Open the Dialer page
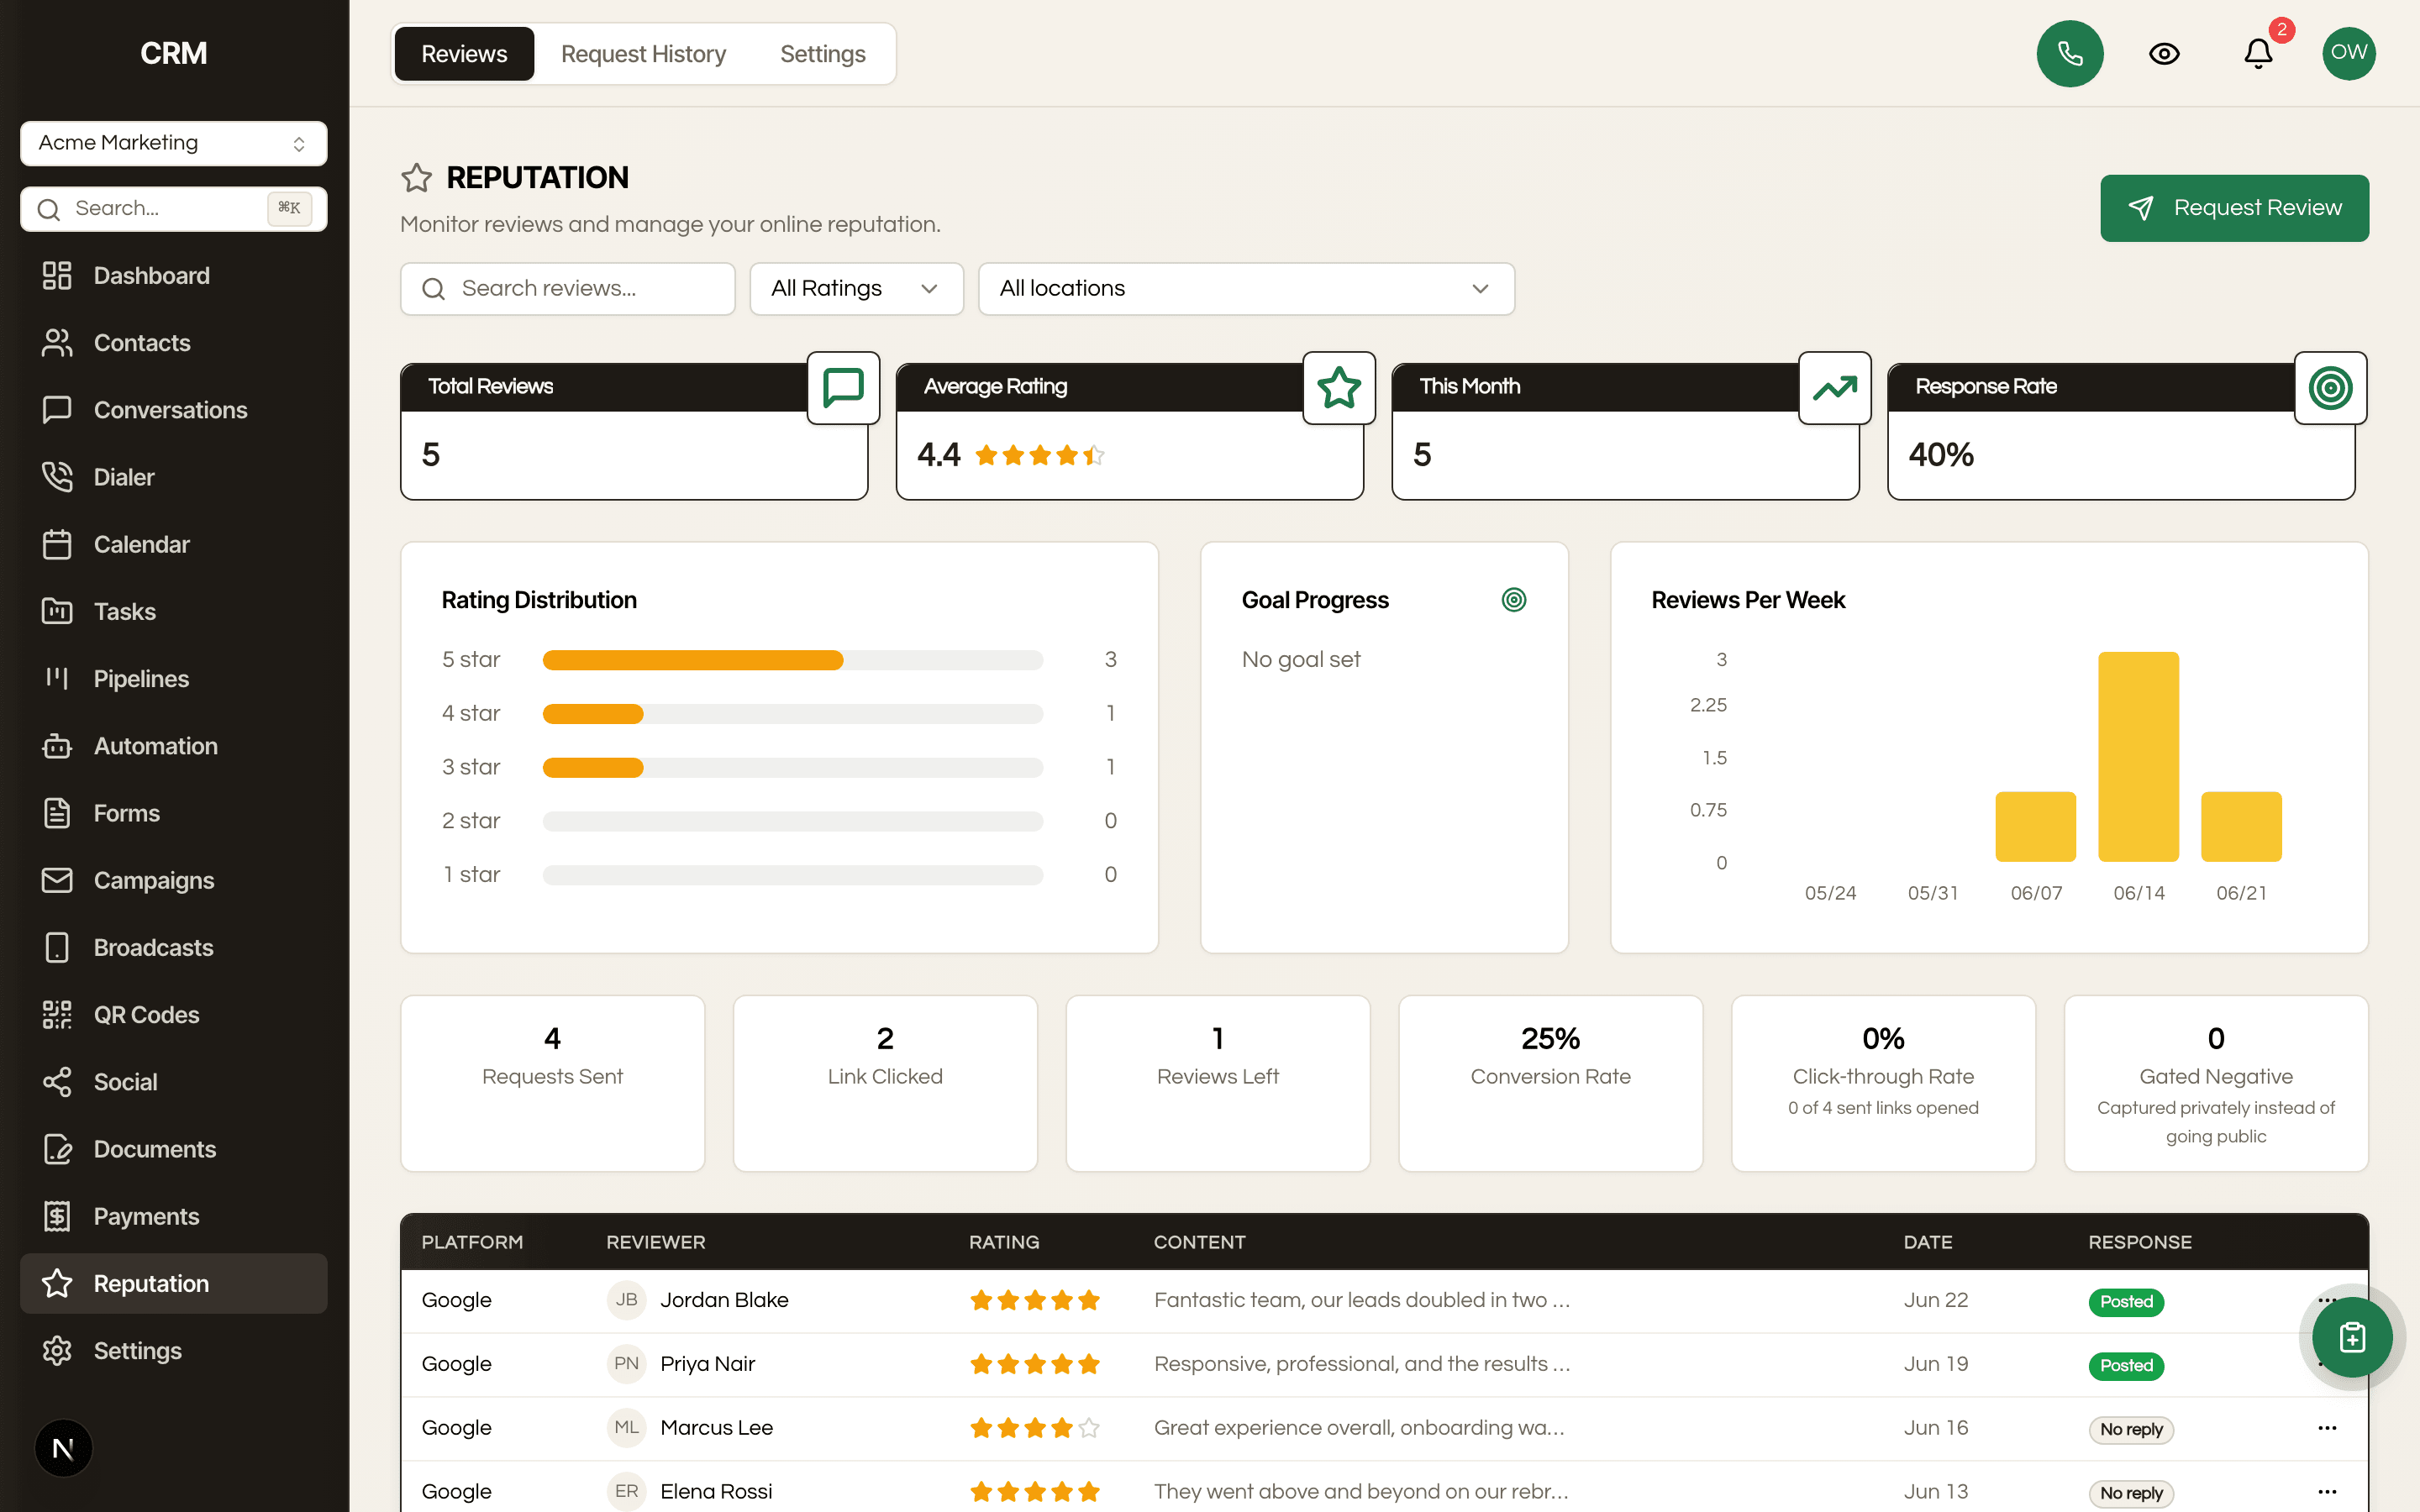This screenshot has height=1512, width=2420. click(173, 477)
